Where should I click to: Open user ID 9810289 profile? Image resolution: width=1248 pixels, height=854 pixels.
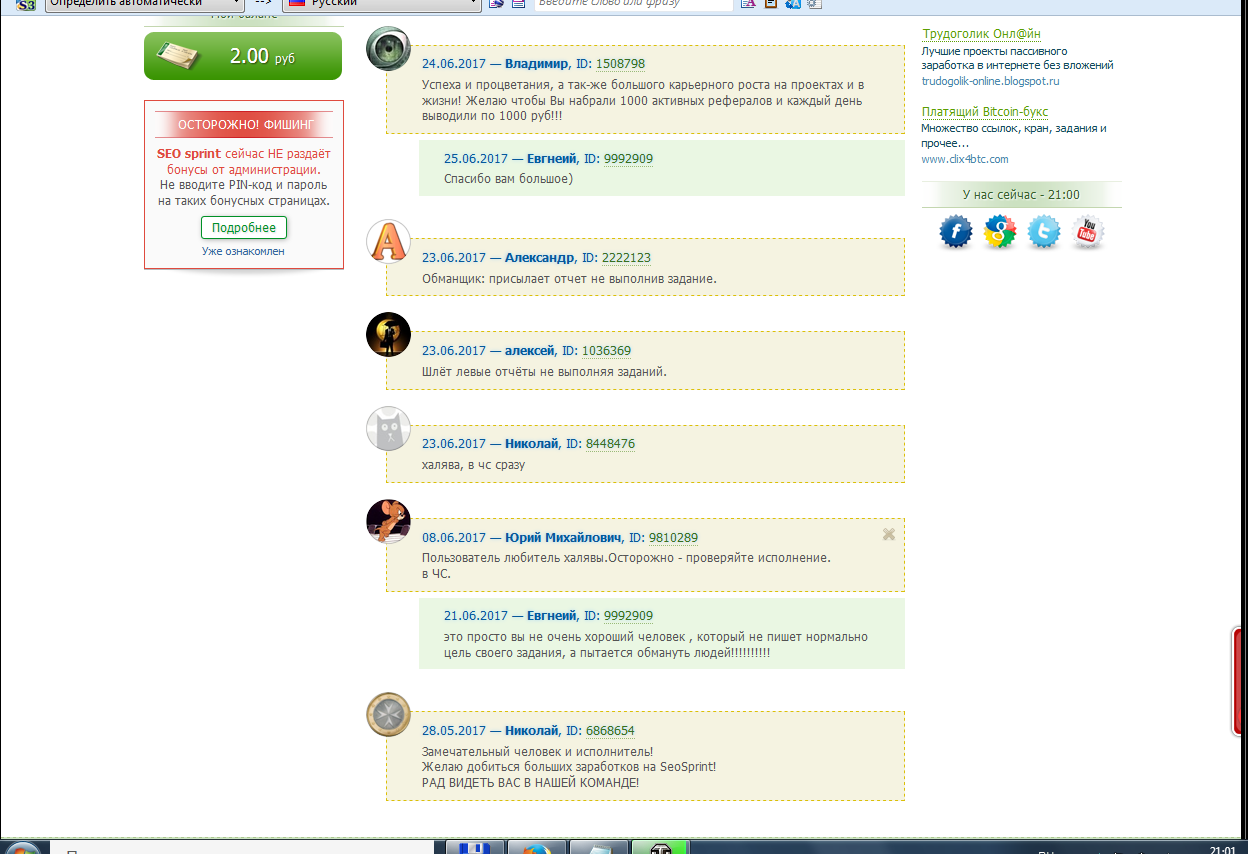(x=673, y=538)
